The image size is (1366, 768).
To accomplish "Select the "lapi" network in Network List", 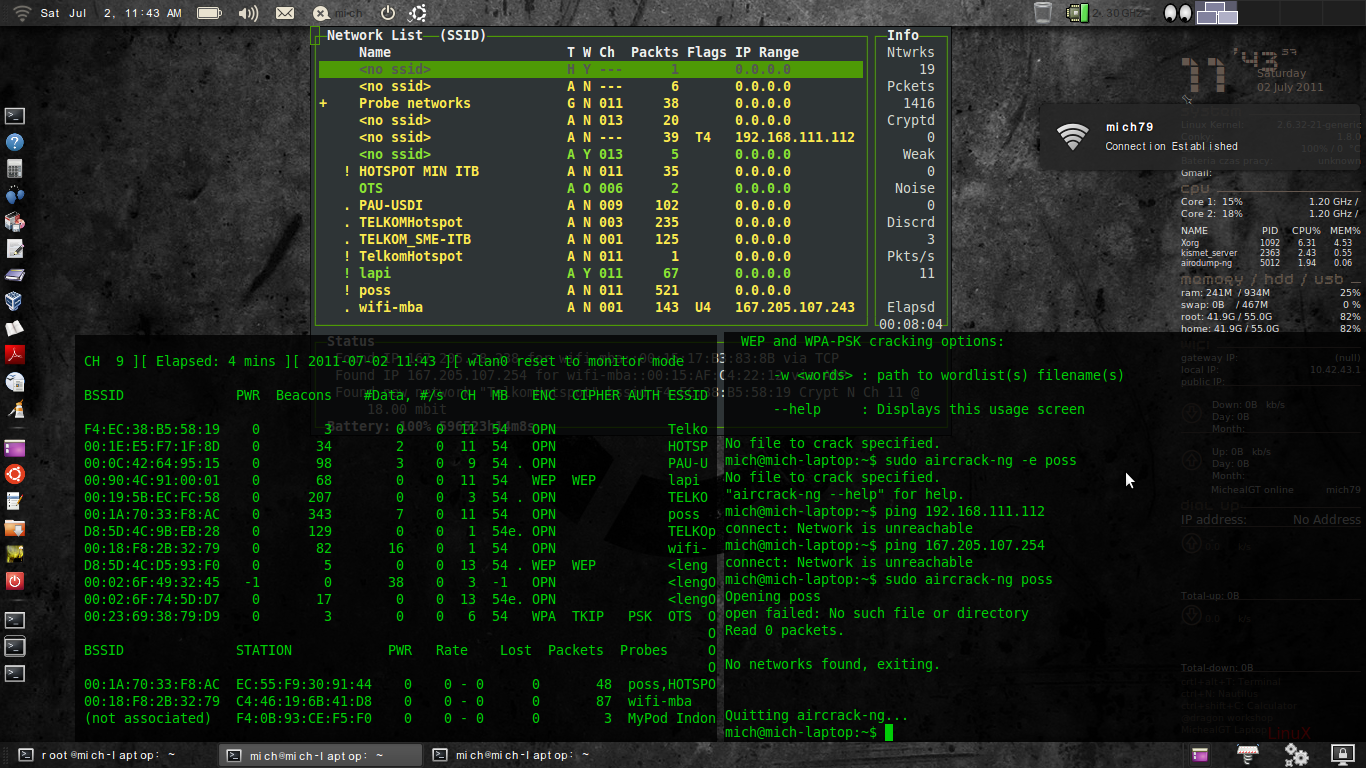I will 375,274.
